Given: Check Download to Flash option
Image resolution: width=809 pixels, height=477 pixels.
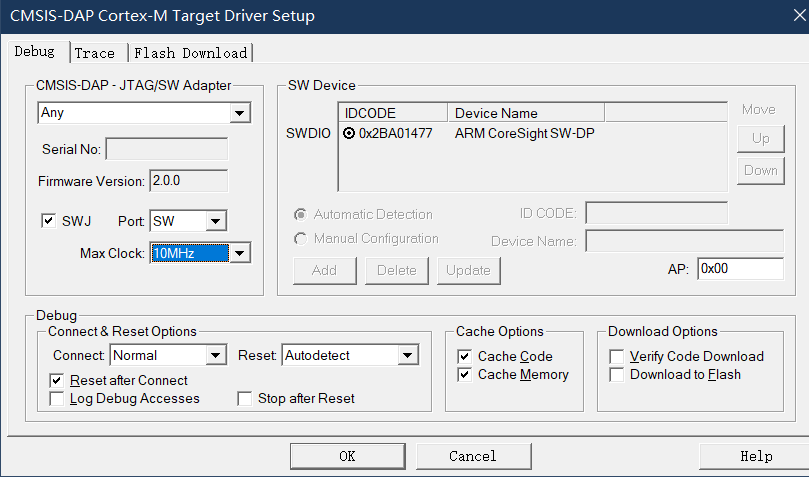Looking at the screenshot, I should [x=617, y=375].
